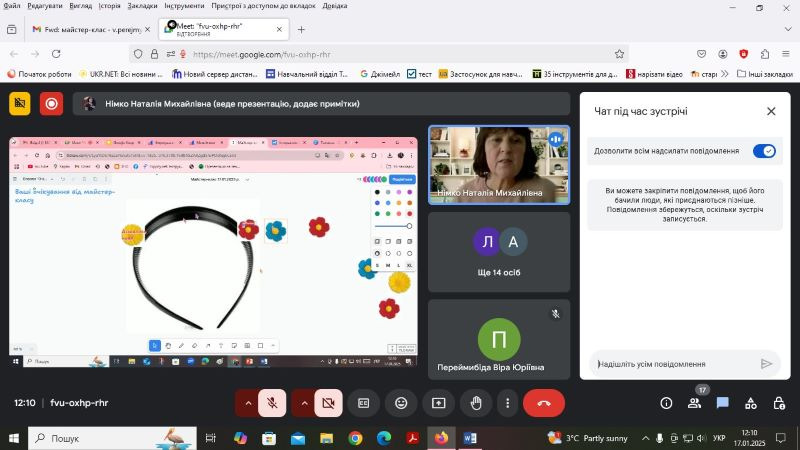This screenshot has height=450, width=800.
Task: Toggle allow everyone to send messages
Action: pos(764,151)
